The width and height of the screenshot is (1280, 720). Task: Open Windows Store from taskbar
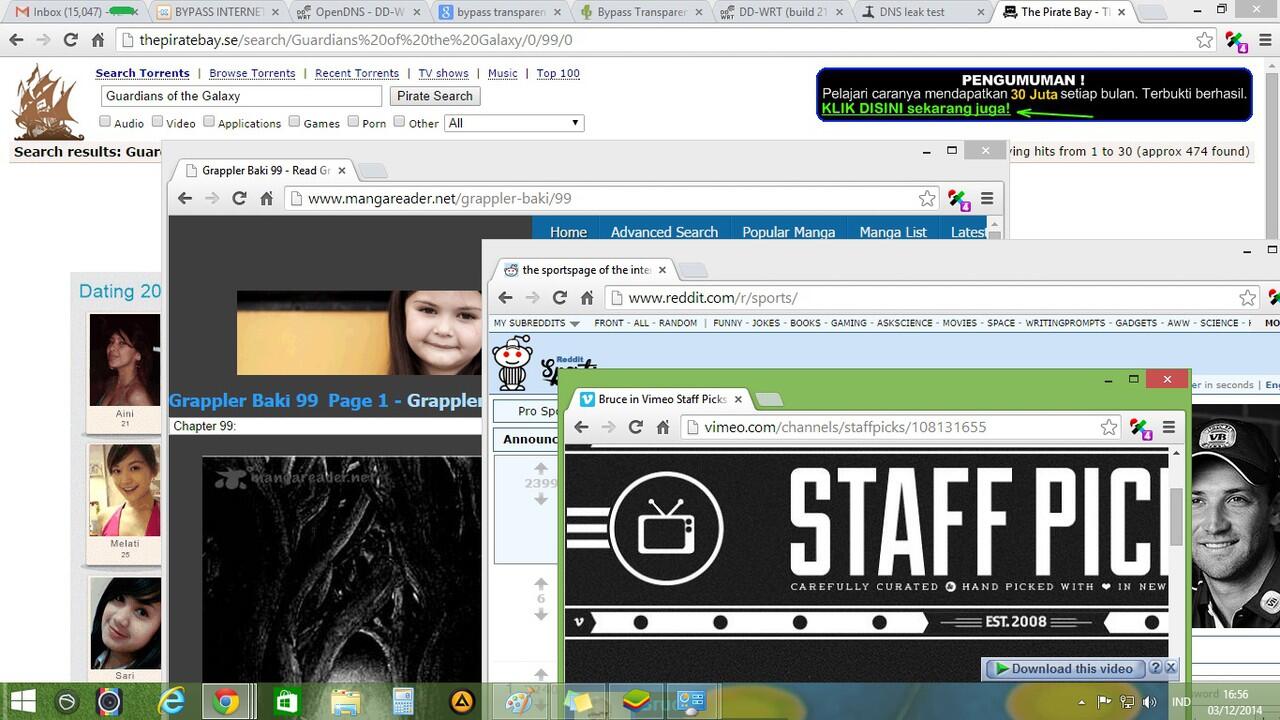click(287, 702)
